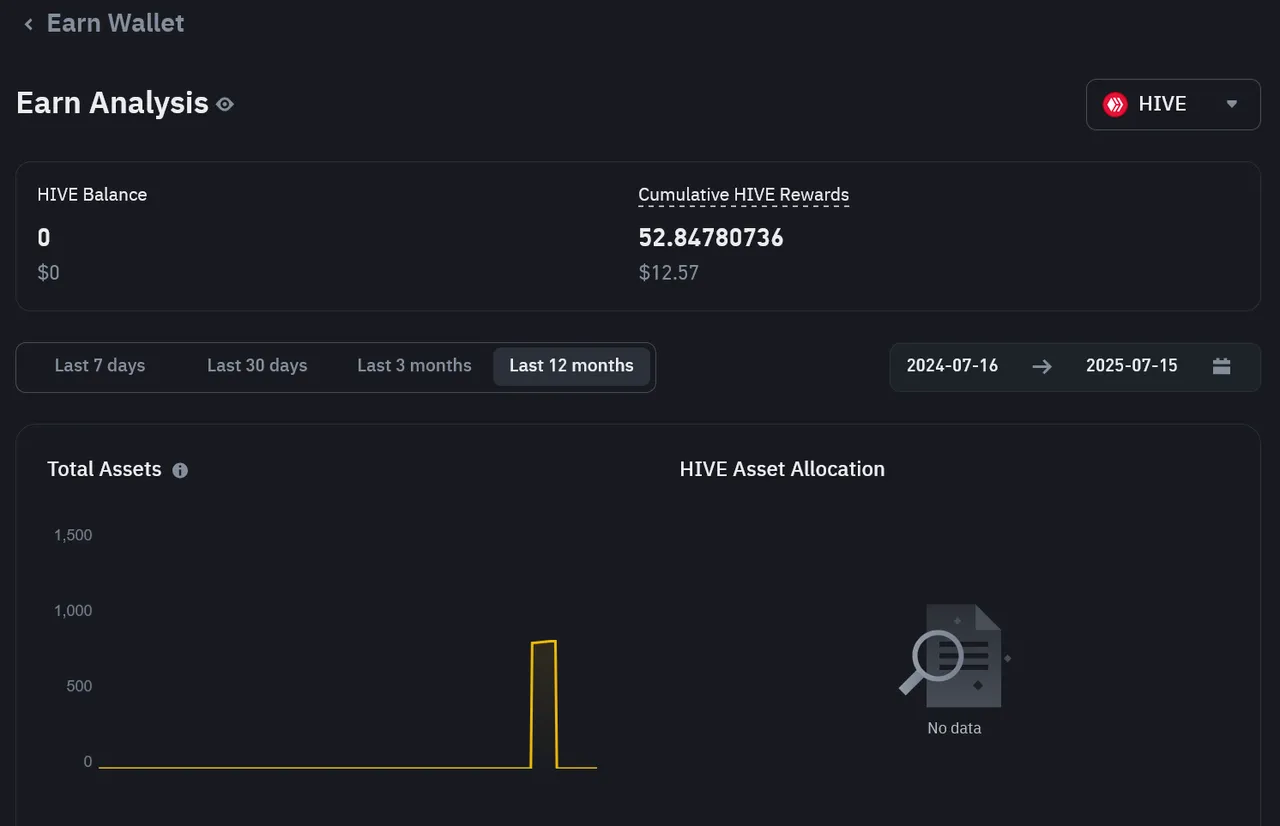
Task: Click the Earn Analysis heading
Action: [112, 103]
